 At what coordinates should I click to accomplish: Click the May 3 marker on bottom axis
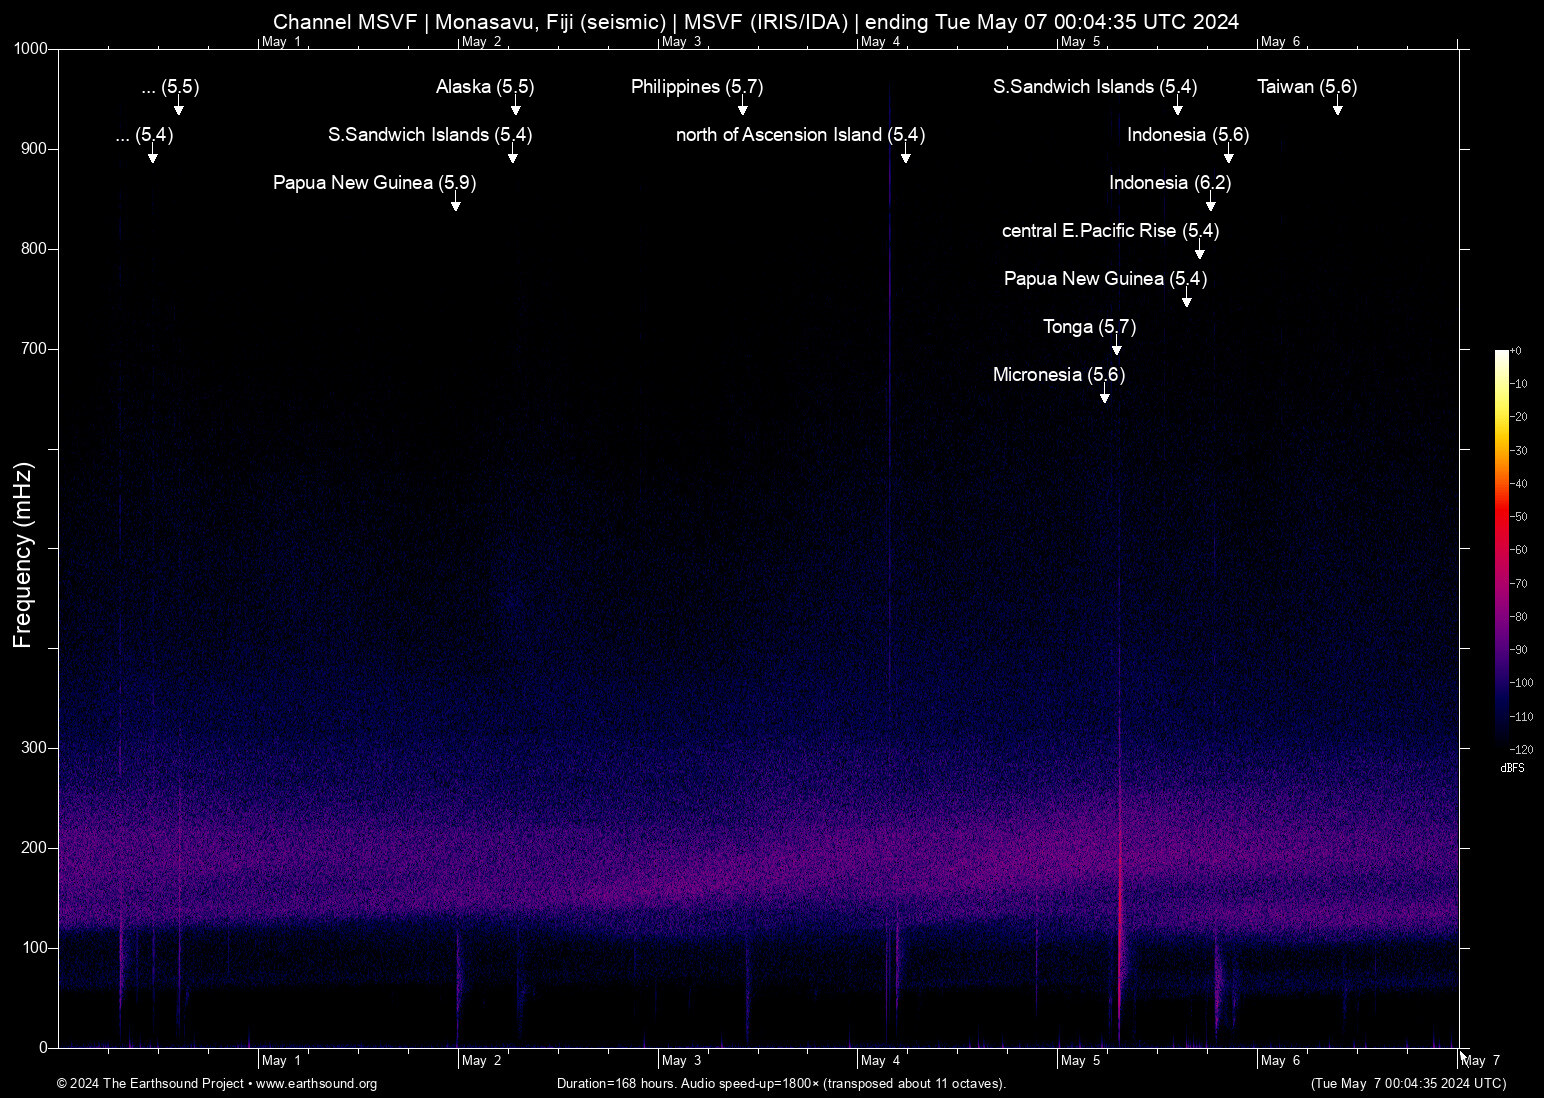click(681, 1060)
